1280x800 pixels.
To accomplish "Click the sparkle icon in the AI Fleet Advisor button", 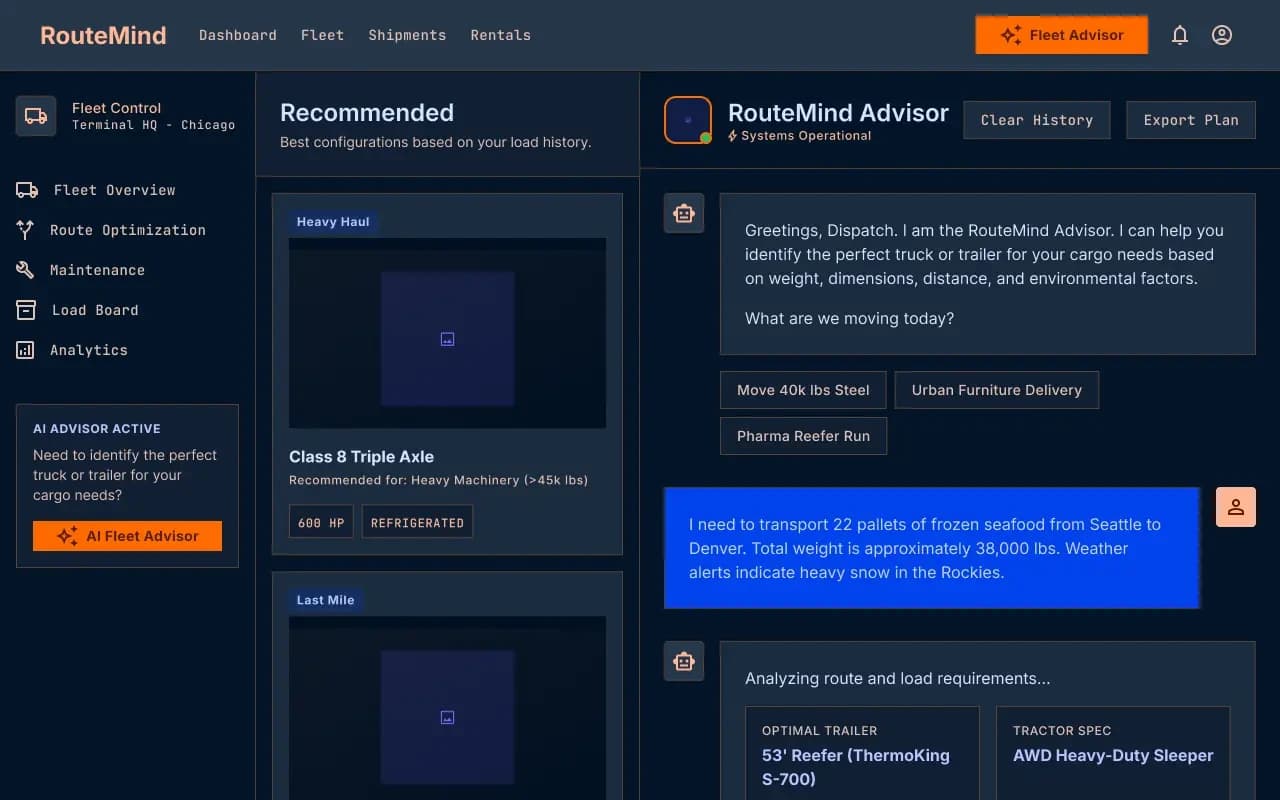I will click(x=67, y=536).
